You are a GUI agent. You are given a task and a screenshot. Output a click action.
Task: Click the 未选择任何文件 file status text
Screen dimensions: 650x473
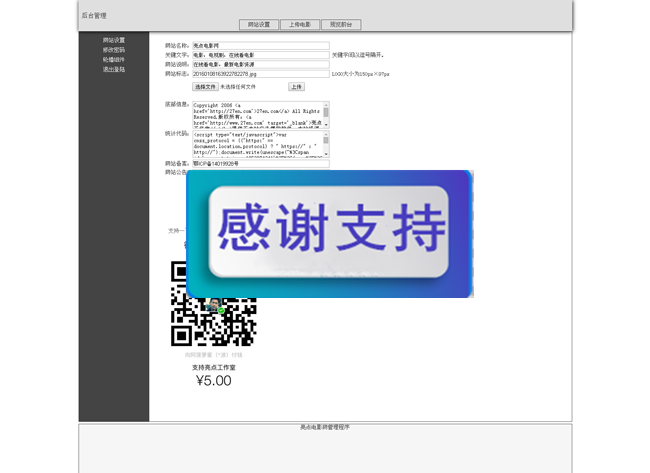[x=238, y=87]
